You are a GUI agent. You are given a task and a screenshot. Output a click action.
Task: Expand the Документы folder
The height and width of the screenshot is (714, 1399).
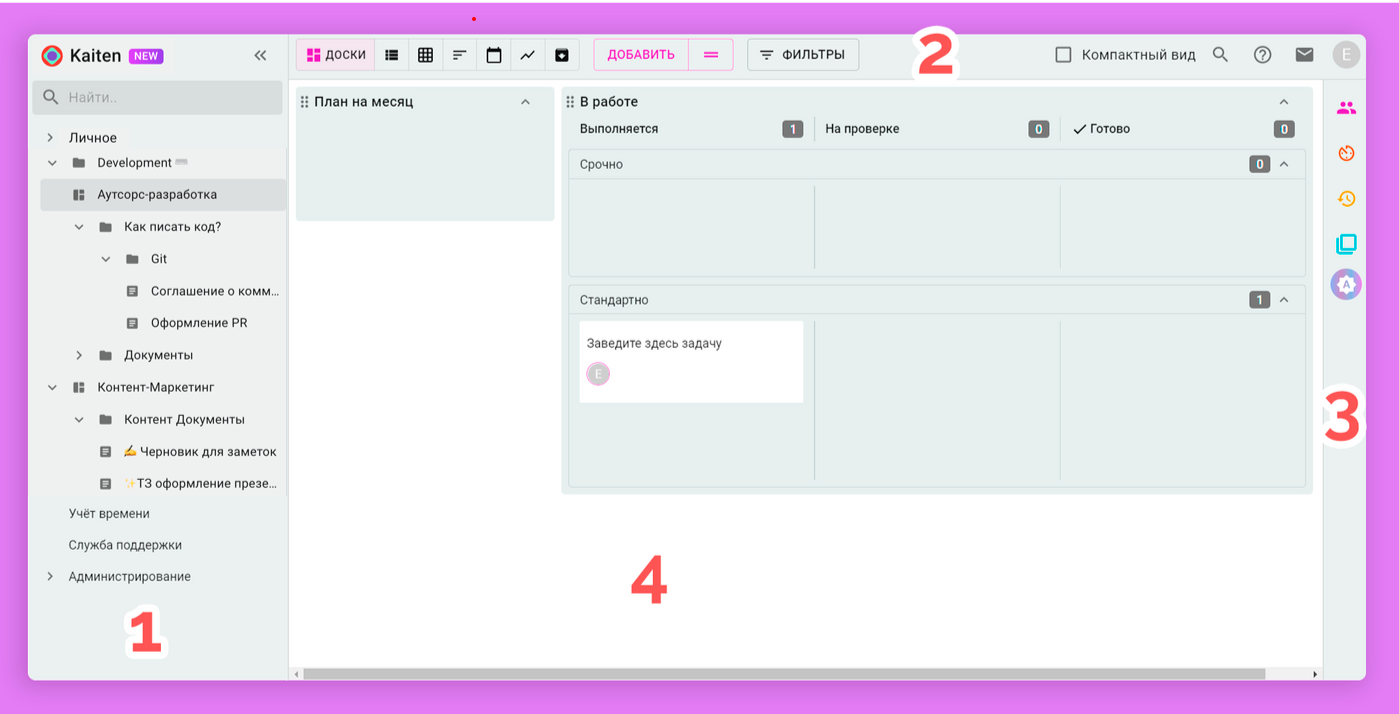tap(79, 355)
